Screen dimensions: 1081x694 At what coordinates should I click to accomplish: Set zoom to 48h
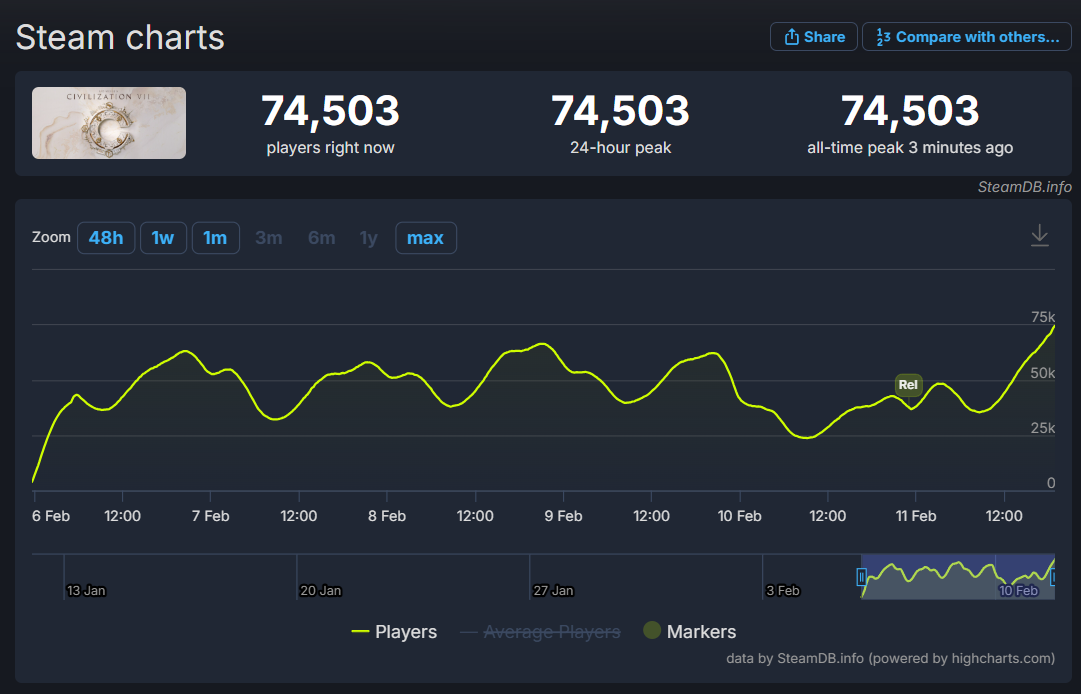pyautogui.click(x=106, y=238)
